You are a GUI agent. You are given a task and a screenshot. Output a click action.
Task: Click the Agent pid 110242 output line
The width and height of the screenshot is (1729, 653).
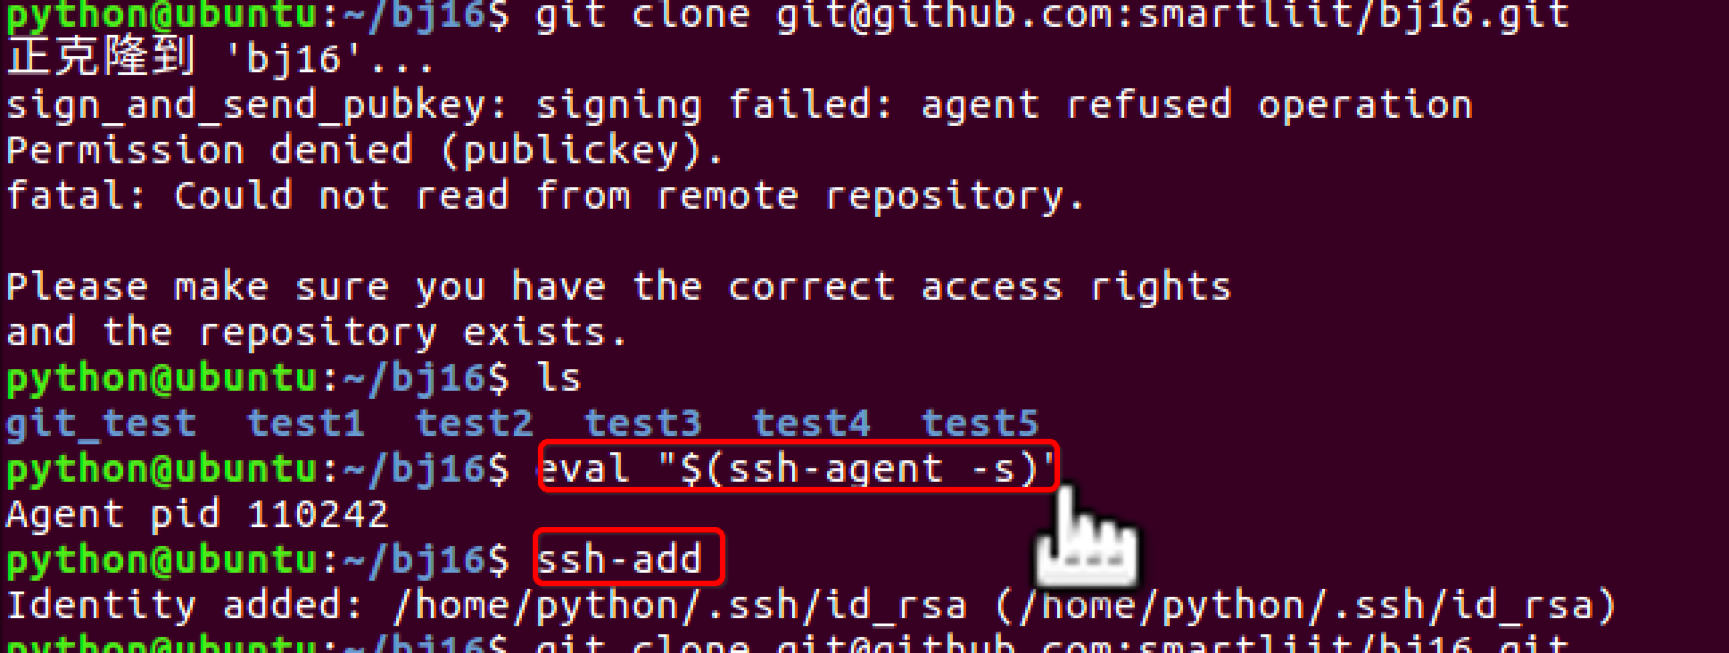(x=197, y=514)
